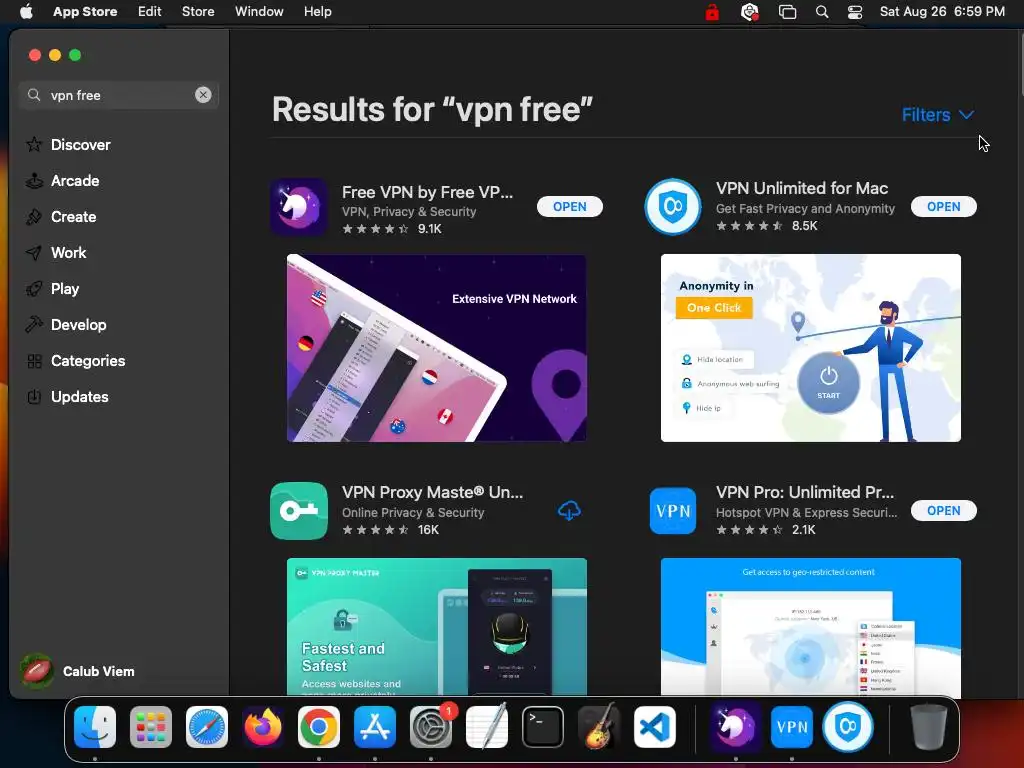Select the VPN Pro: Unlimited Pr... title

point(805,492)
